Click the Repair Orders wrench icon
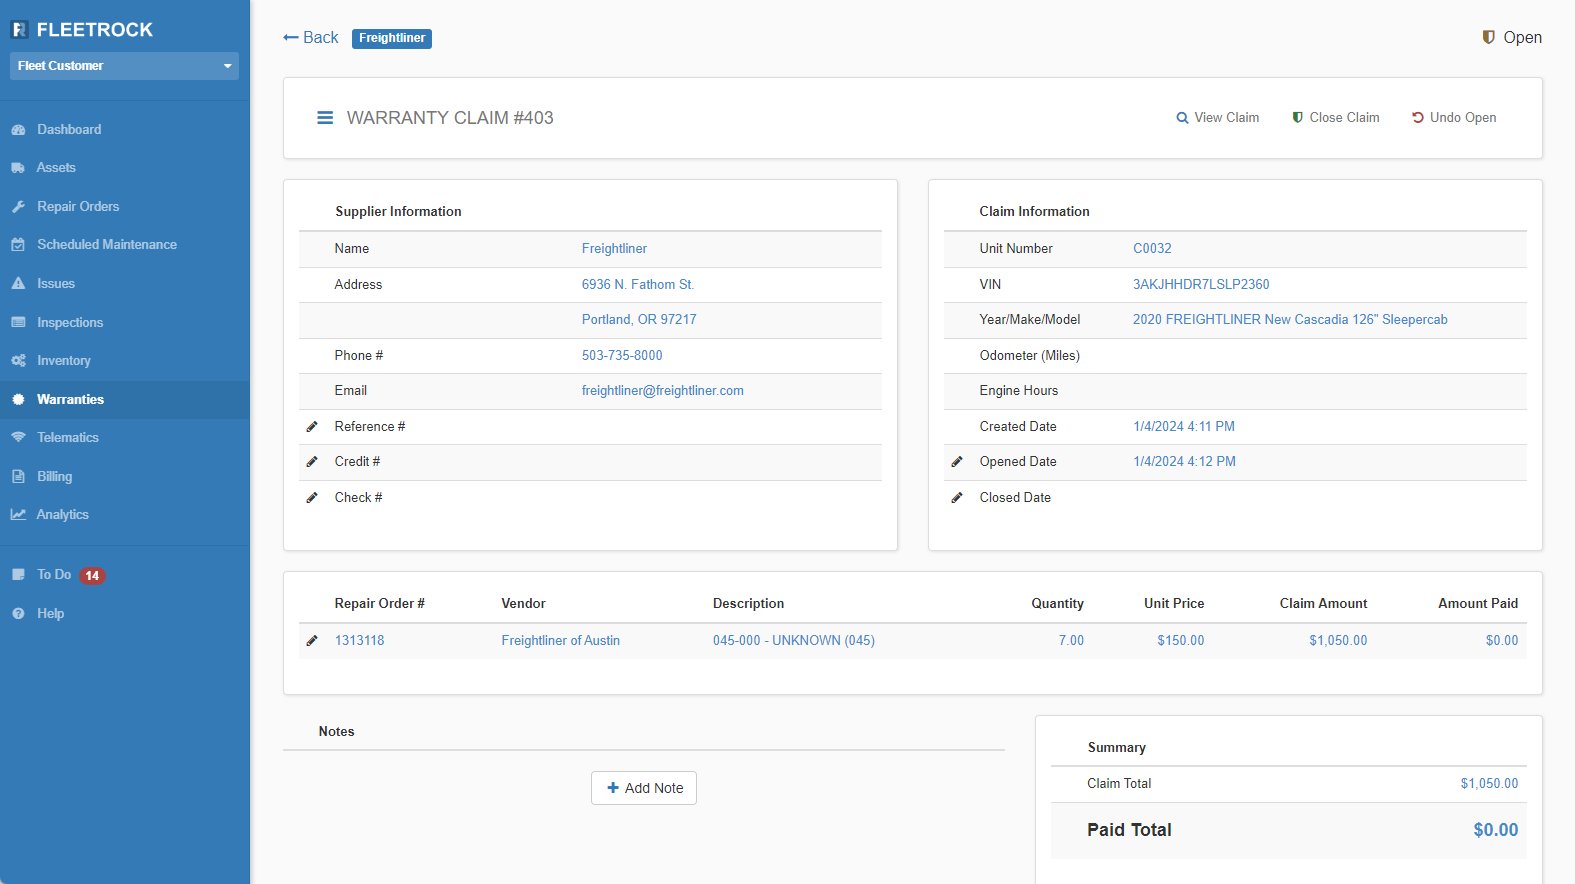This screenshot has height=884, width=1575. [18, 207]
